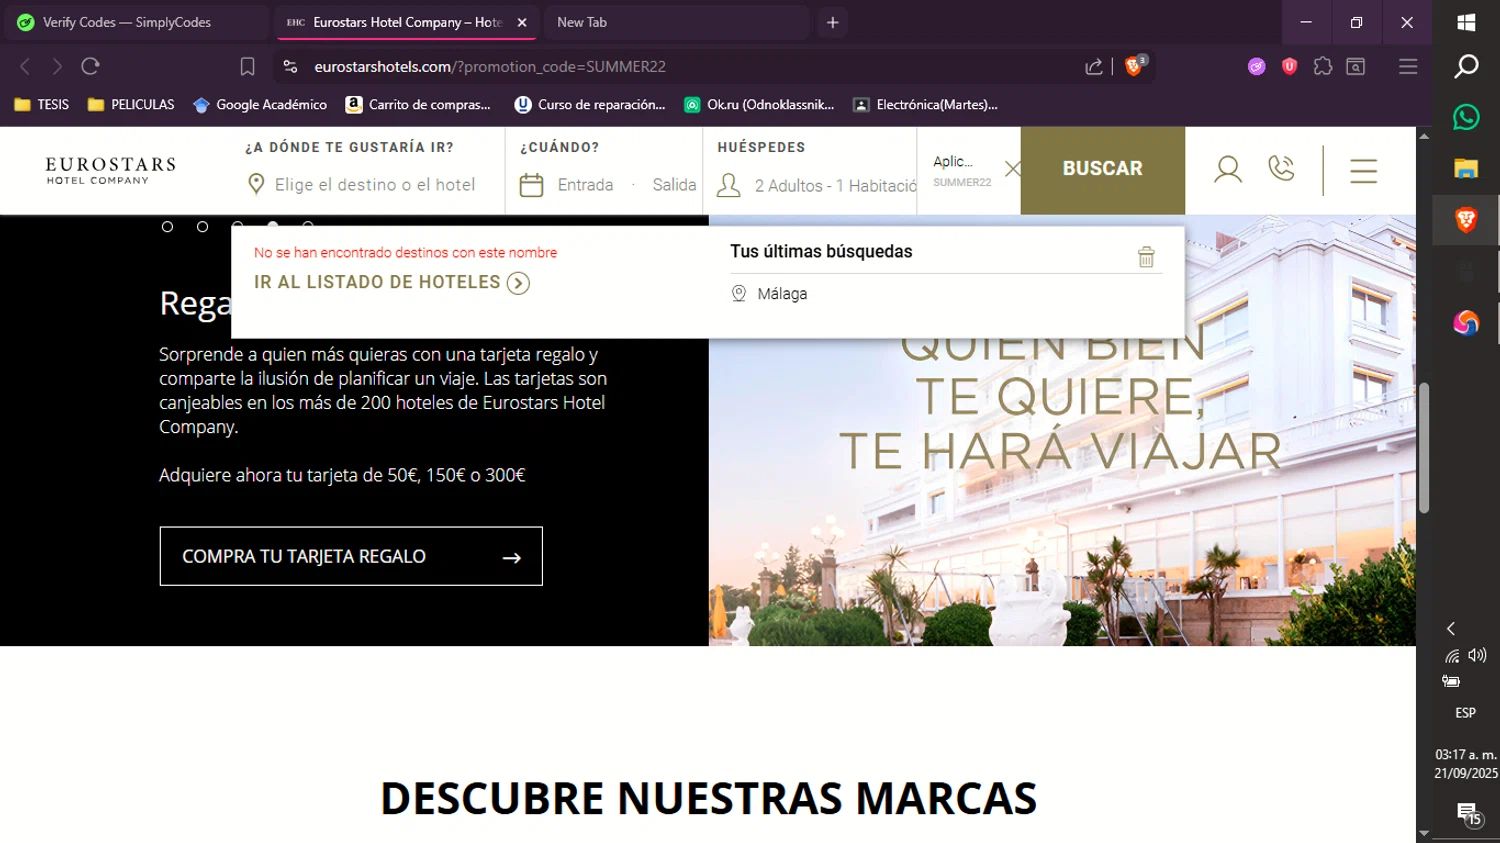
Task: Open Google Académico bookmark
Action: click(260, 104)
